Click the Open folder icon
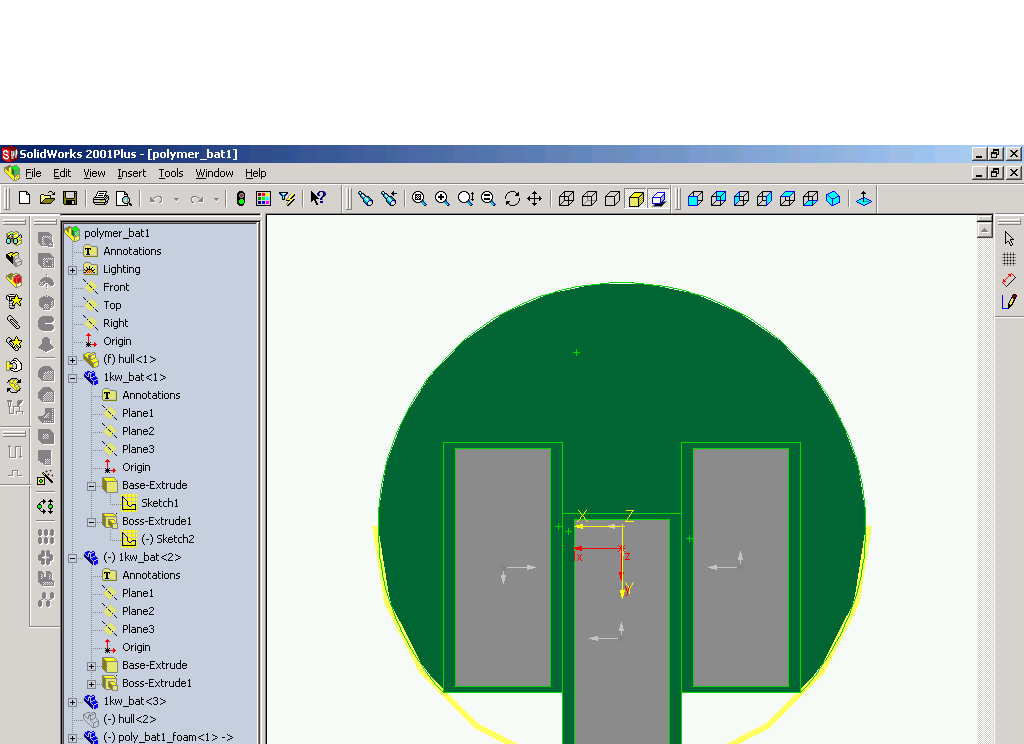 point(47,199)
